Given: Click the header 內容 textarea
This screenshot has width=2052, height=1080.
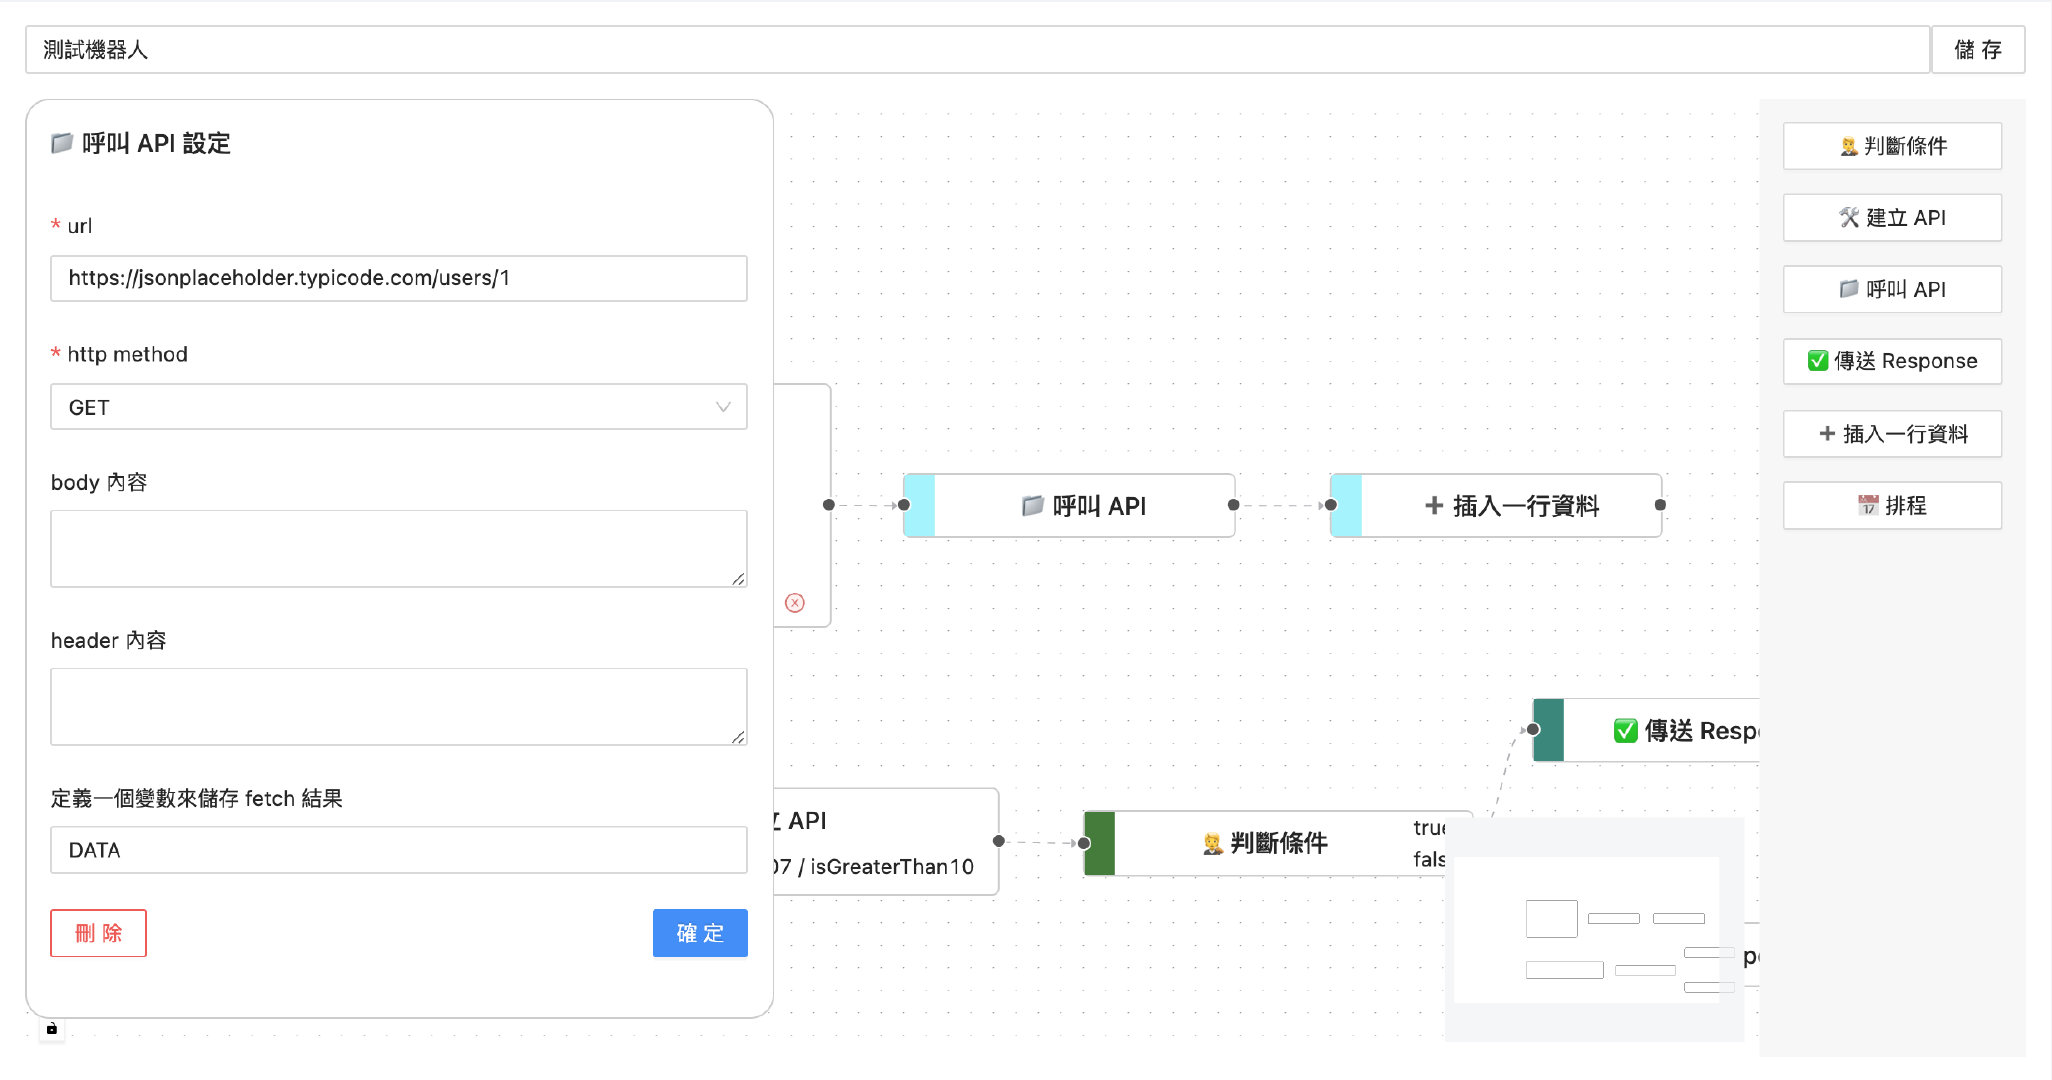Looking at the screenshot, I should [x=399, y=707].
